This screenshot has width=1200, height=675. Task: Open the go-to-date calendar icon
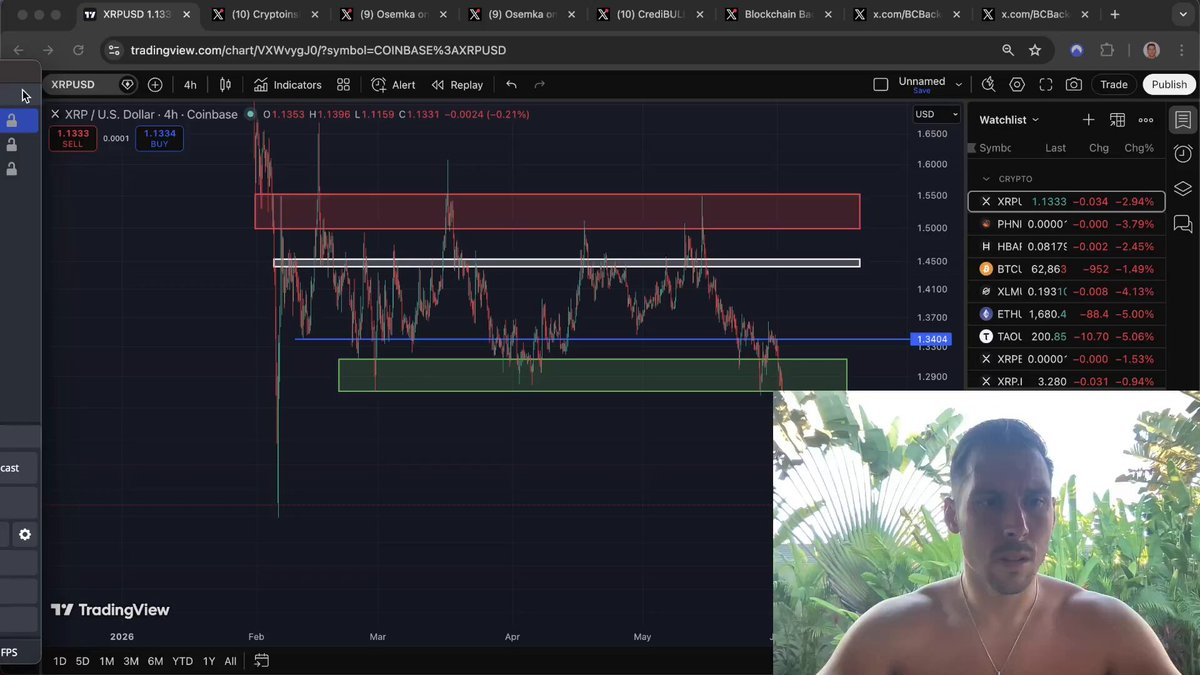[x=261, y=661]
